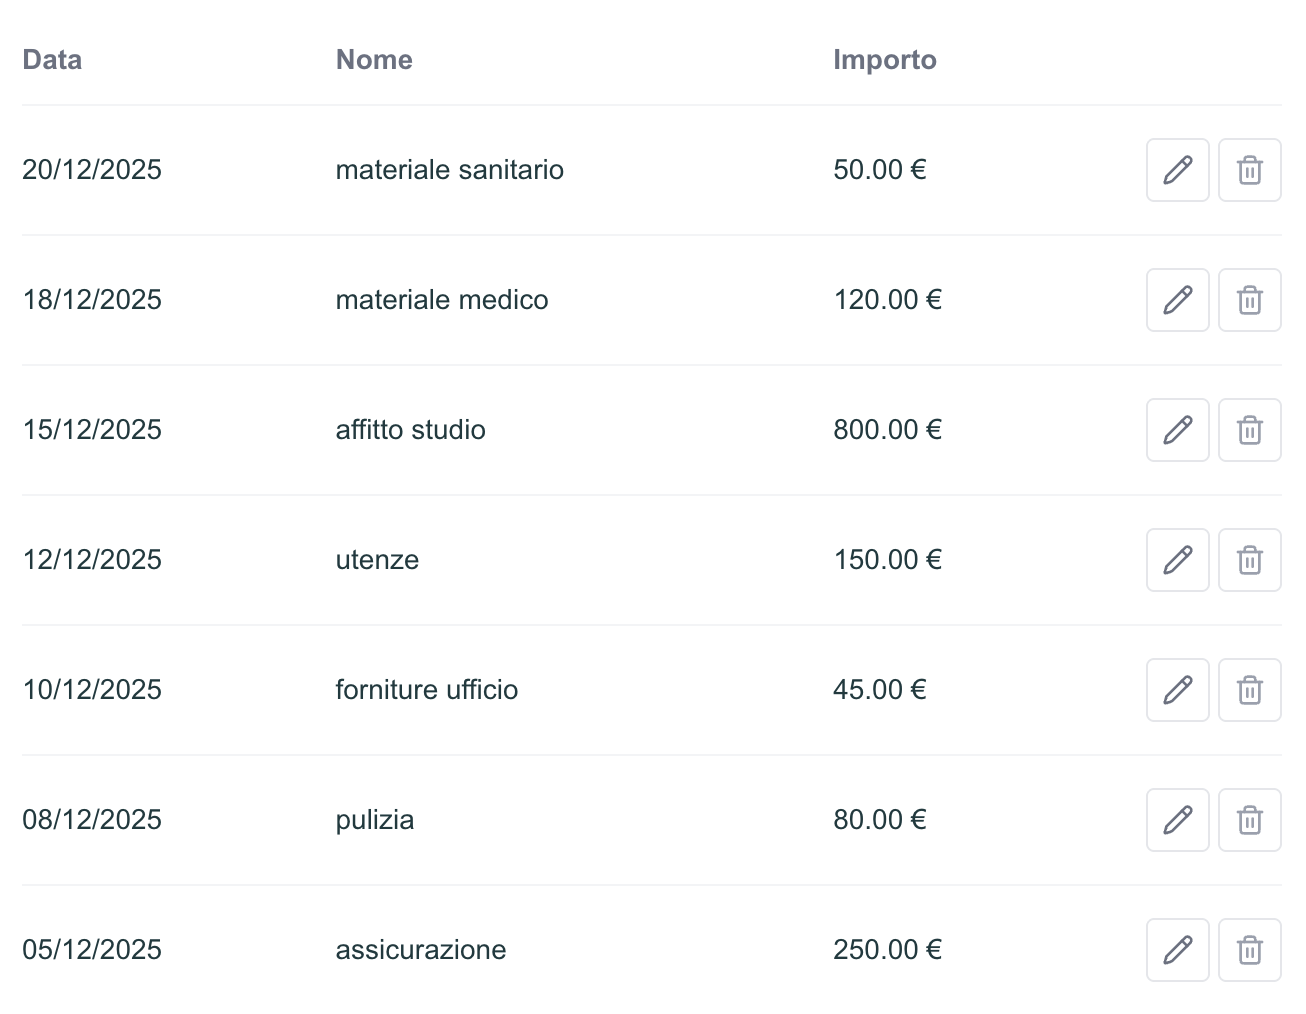Edit the assicurazione entry

pyautogui.click(x=1177, y=950)
